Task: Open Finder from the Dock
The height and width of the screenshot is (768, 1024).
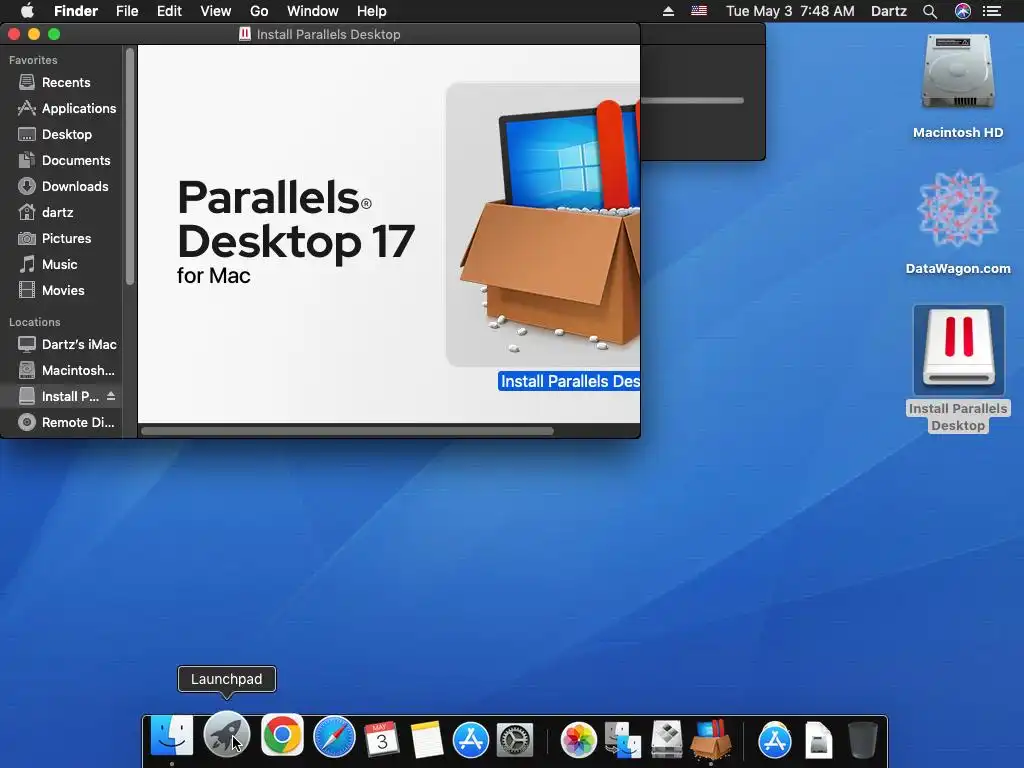Action: click(172, 737)
